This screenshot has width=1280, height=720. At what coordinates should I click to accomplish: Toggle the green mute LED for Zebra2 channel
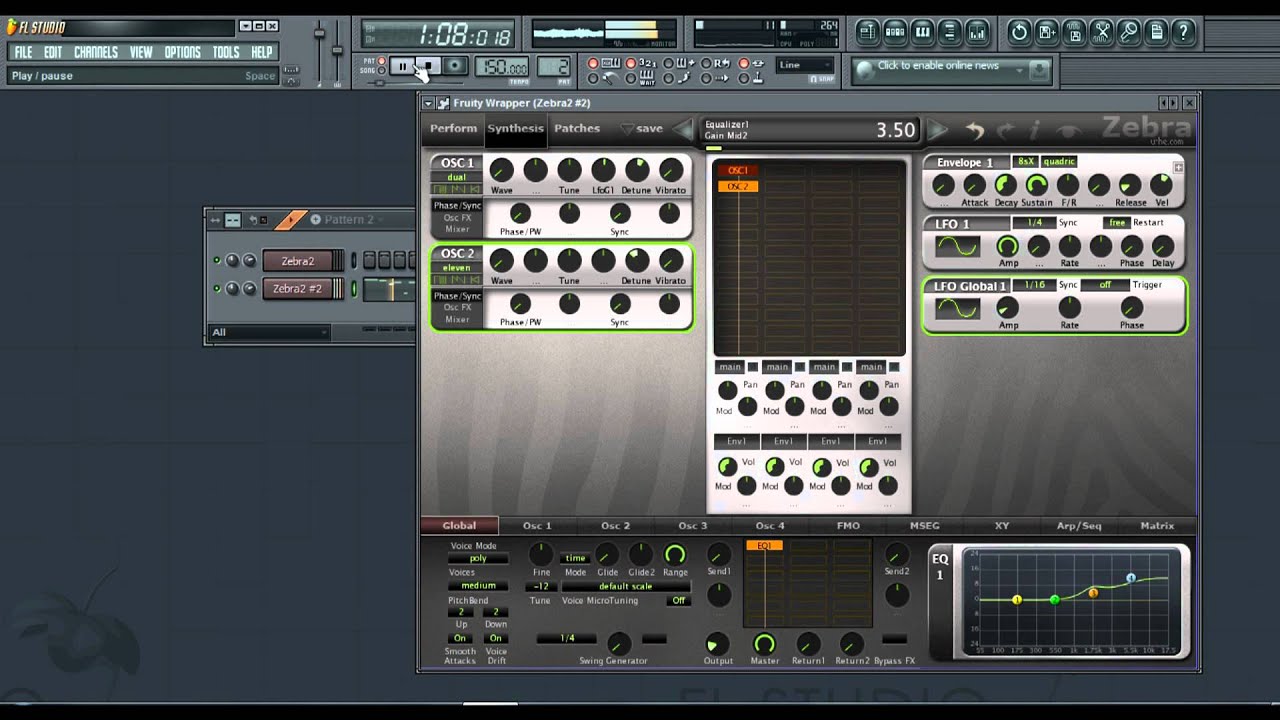[217, 261]
